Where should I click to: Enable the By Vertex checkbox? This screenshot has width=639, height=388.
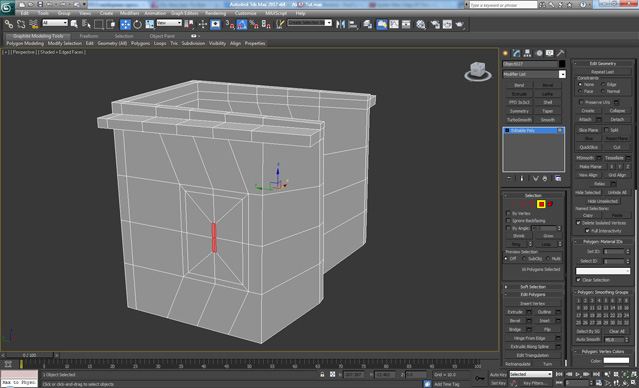pos(508,213)
